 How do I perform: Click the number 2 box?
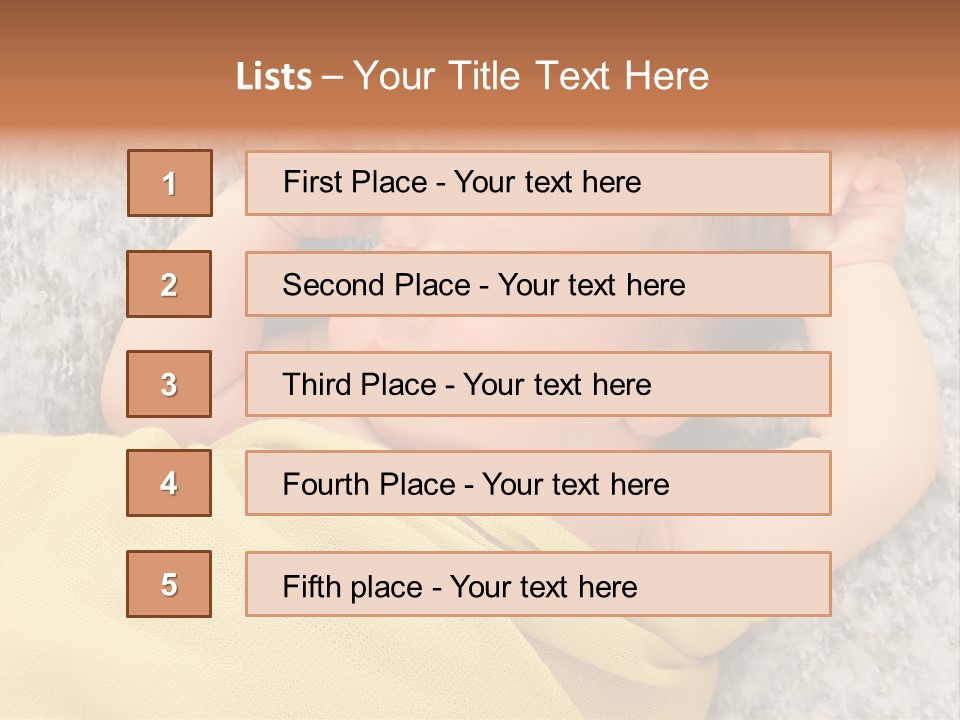[x=170, y=284]
